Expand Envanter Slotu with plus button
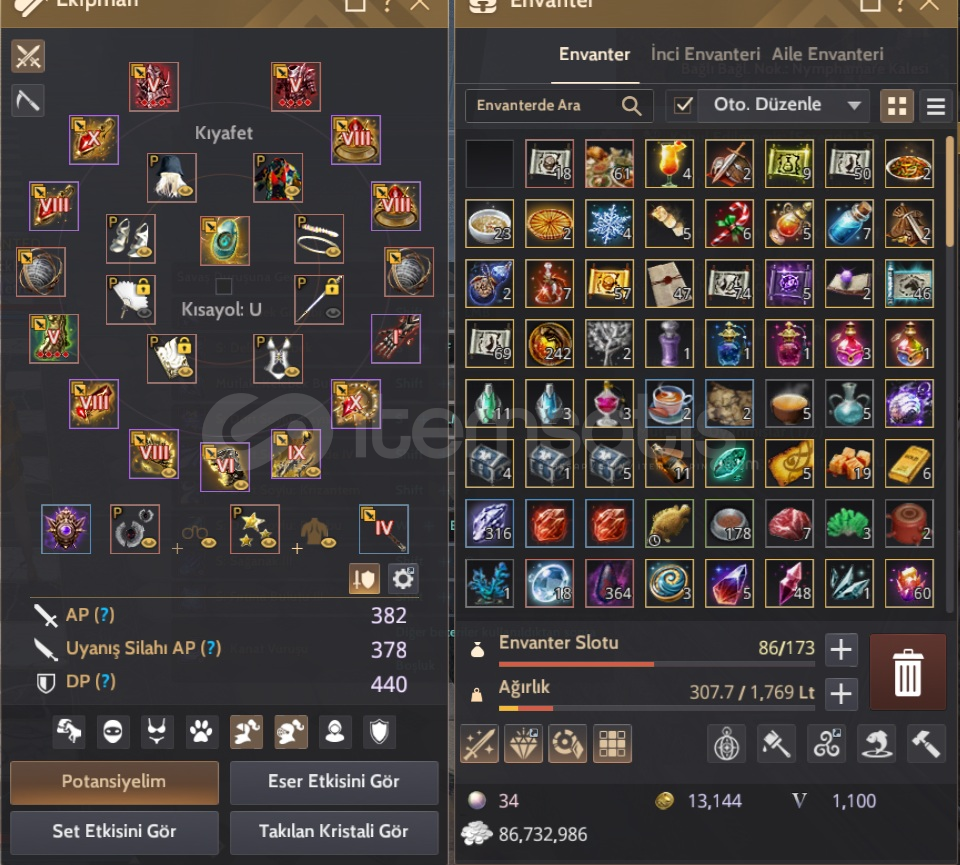 click(841, 649)
